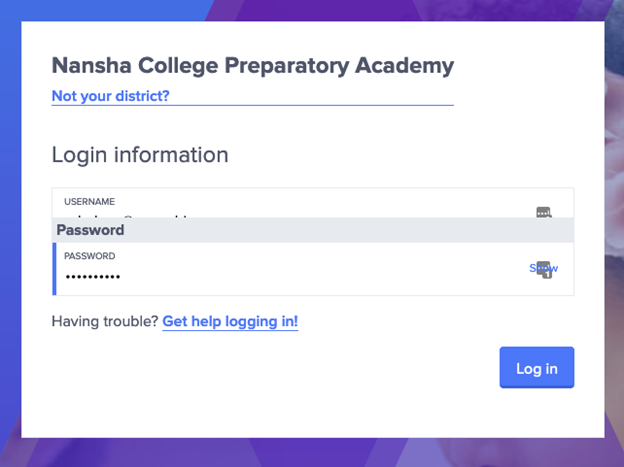Click the password manager icon in Username field
The height and width of the screenshot is (467, 624).
544,211
